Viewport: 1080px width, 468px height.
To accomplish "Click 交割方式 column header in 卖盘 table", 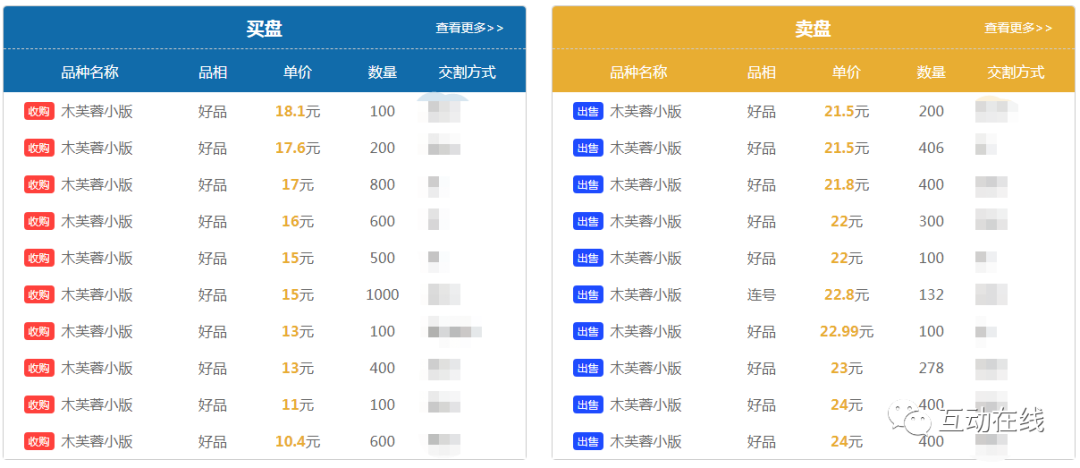I will point(1016,72).
